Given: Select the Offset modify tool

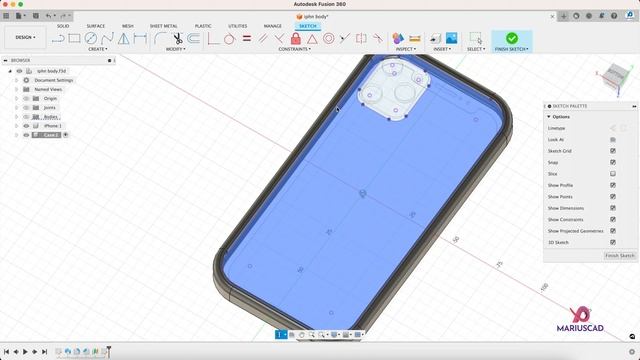Looking at the screenshot, I should pos(193,39).
